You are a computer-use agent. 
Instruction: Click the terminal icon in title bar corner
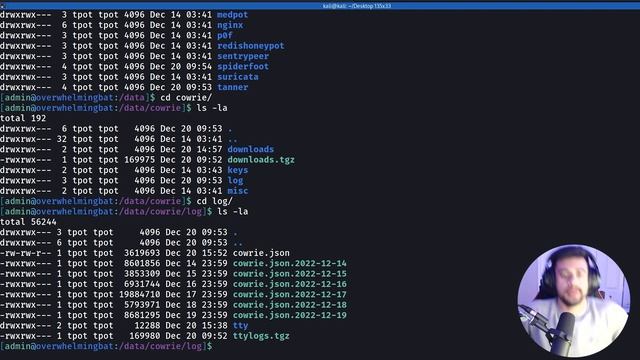(2, 6)
